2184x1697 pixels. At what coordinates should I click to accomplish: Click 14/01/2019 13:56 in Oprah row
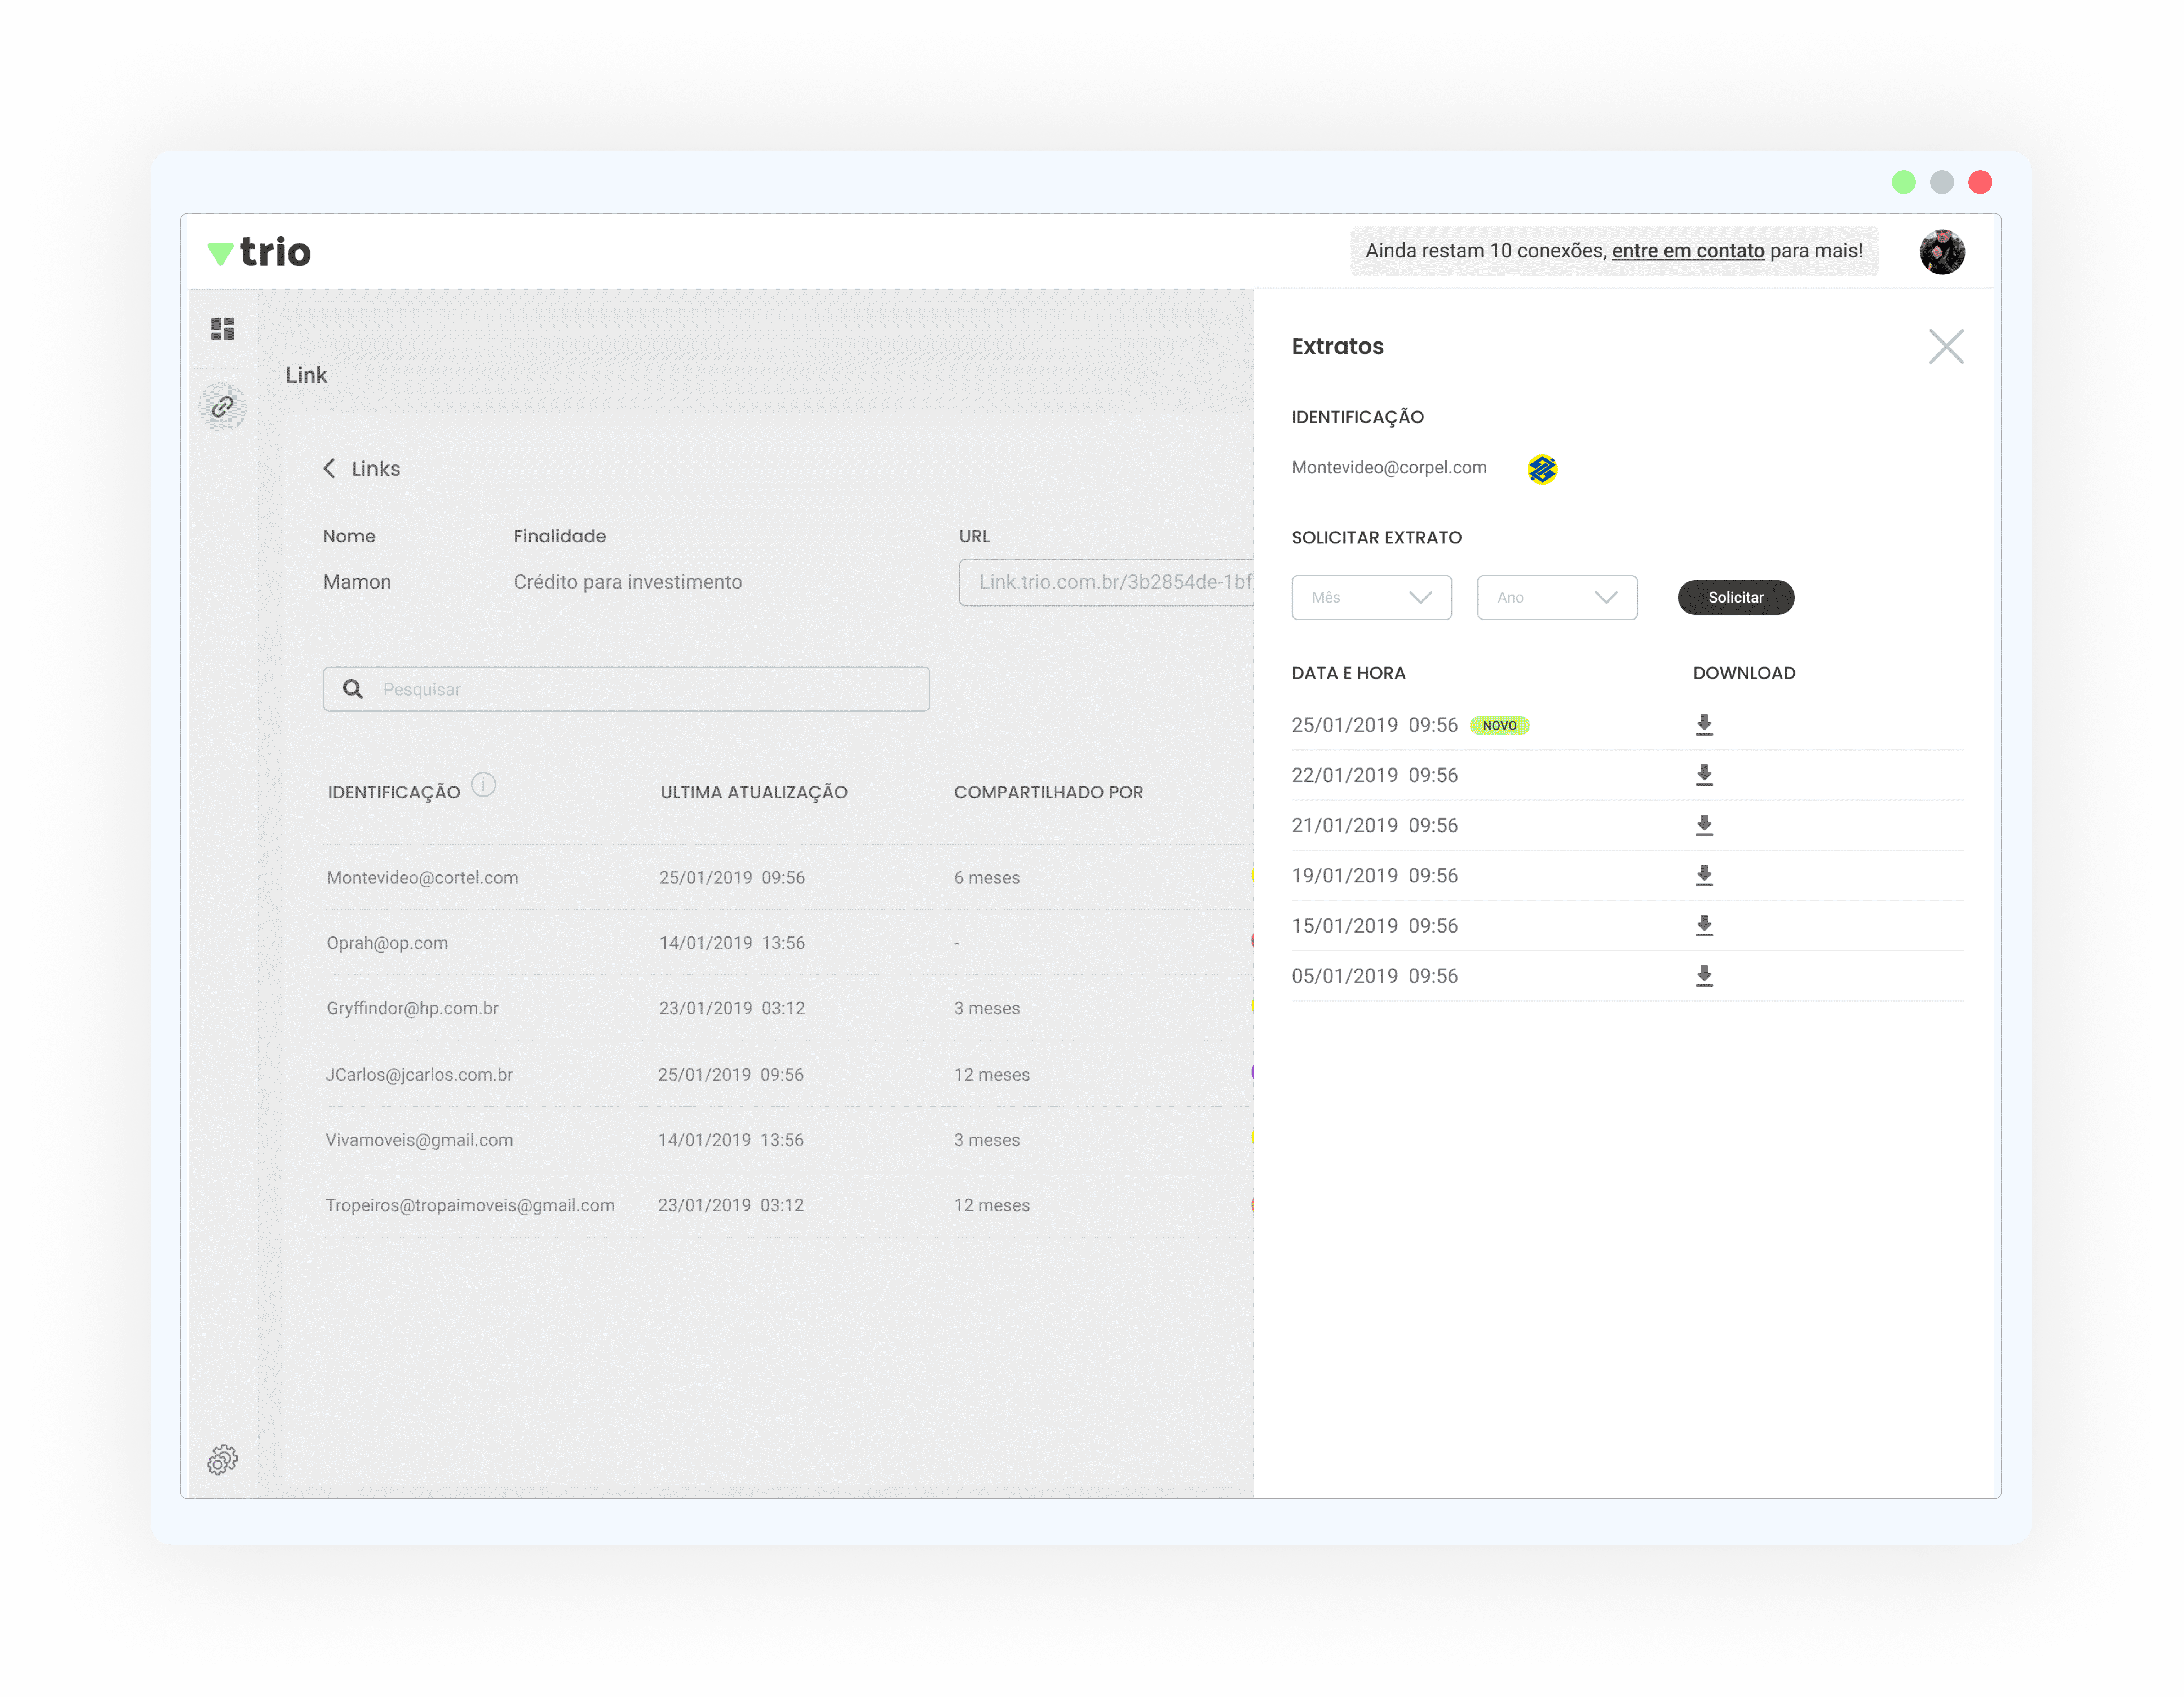pos(732,943)
